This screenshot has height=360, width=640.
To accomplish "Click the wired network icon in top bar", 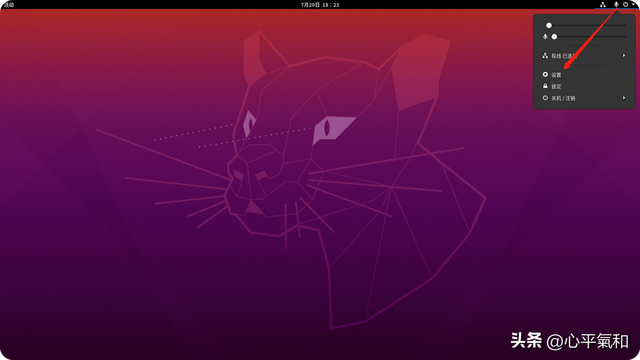I will click(x=602, y=4).
